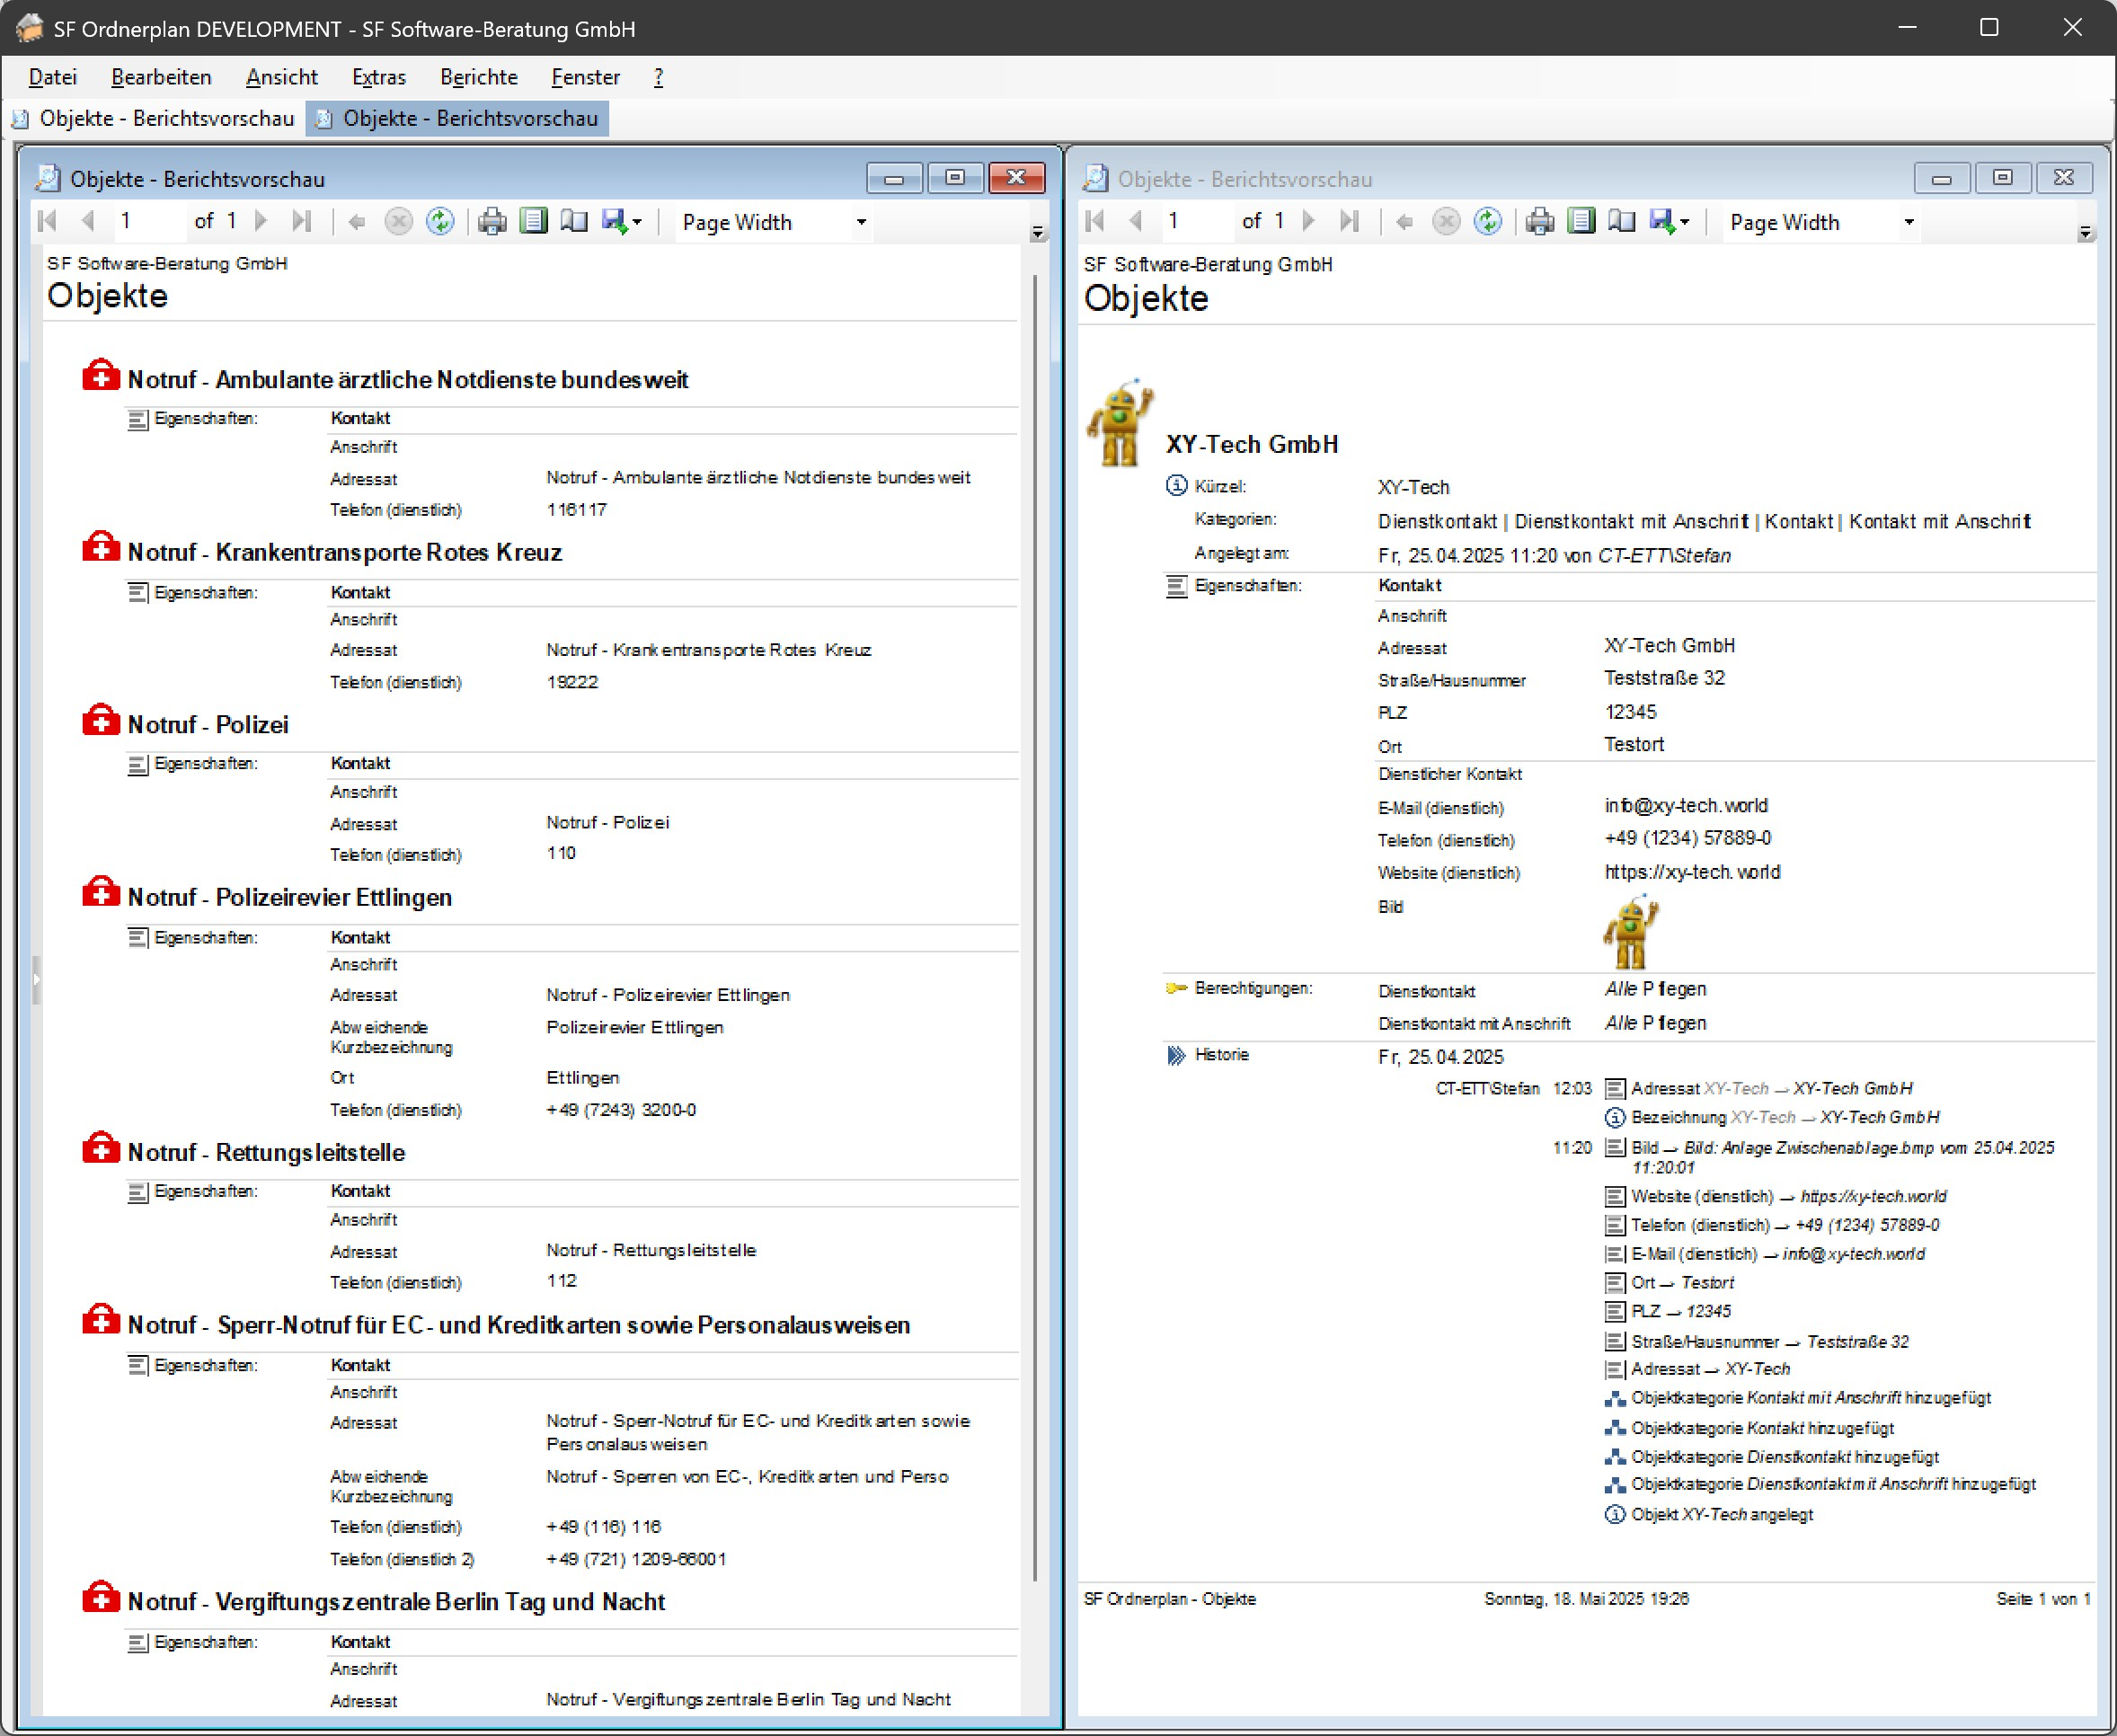Click info icon beside Objekt XY-Tech angelegt
The image size is (2117, 1736).
(1614, 1514)
